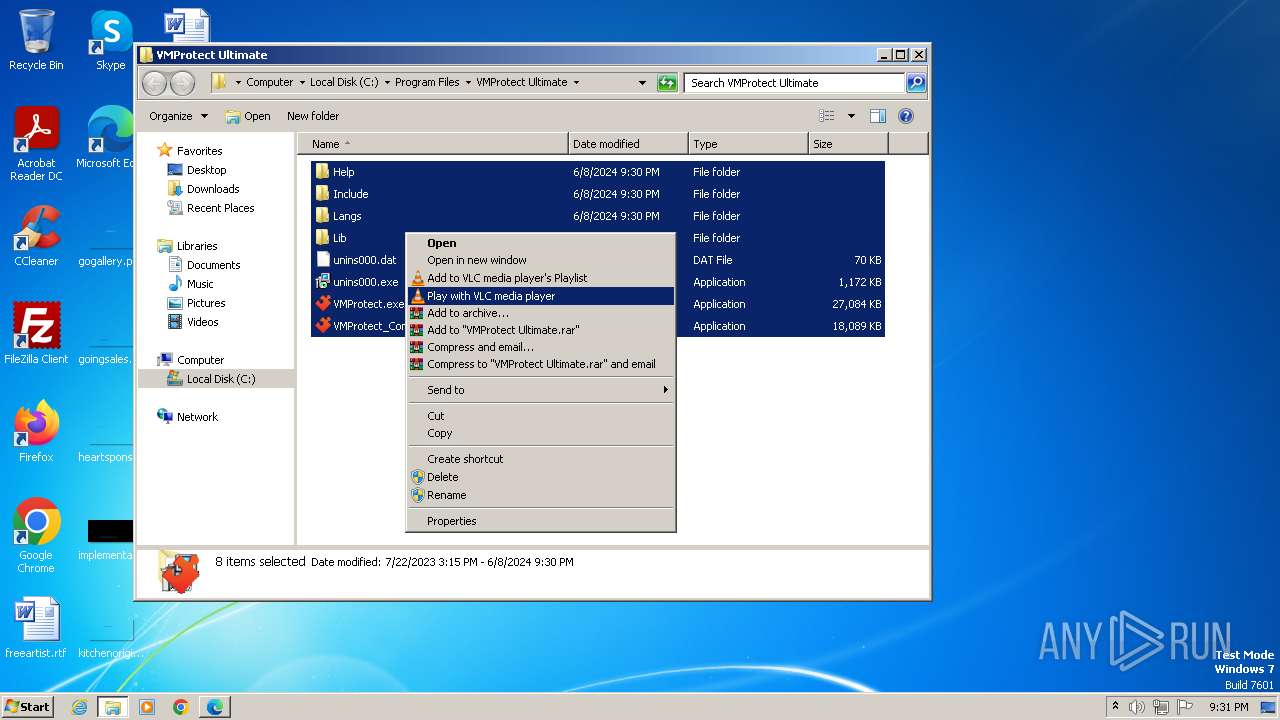Open the Organize dropdown menu
Viewport: 1280px width, 720px height.
pos(178,116)
